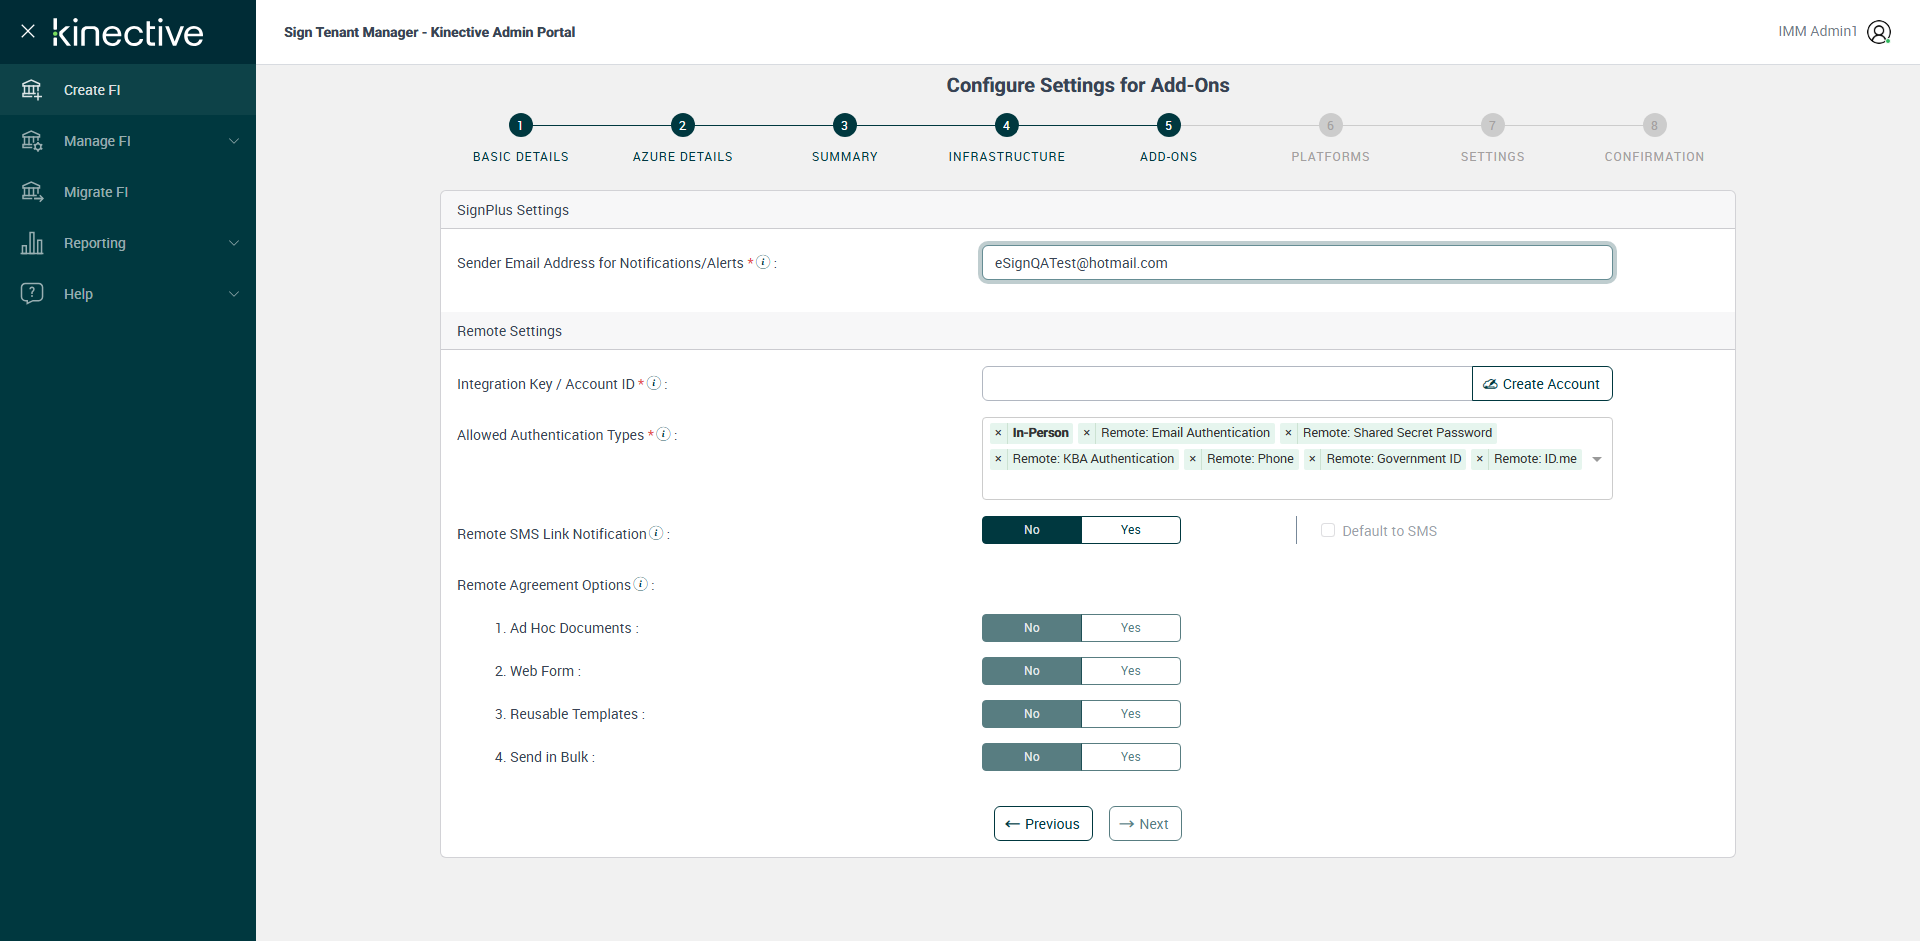The height and width of the screenshot is (941, 1920).
Task: Click info icon beside Allowed Authentication Types
Action: coord(663,434)
